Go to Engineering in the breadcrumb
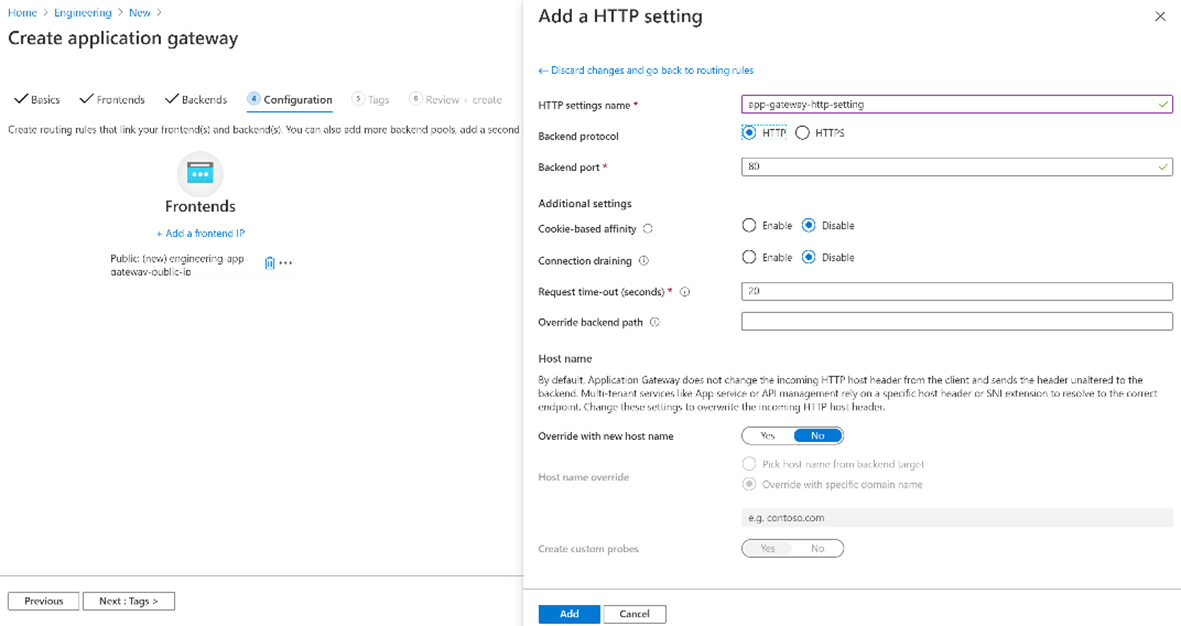Screen dimensions: 1181x626 pyautogui.click(x=83, y=13)
